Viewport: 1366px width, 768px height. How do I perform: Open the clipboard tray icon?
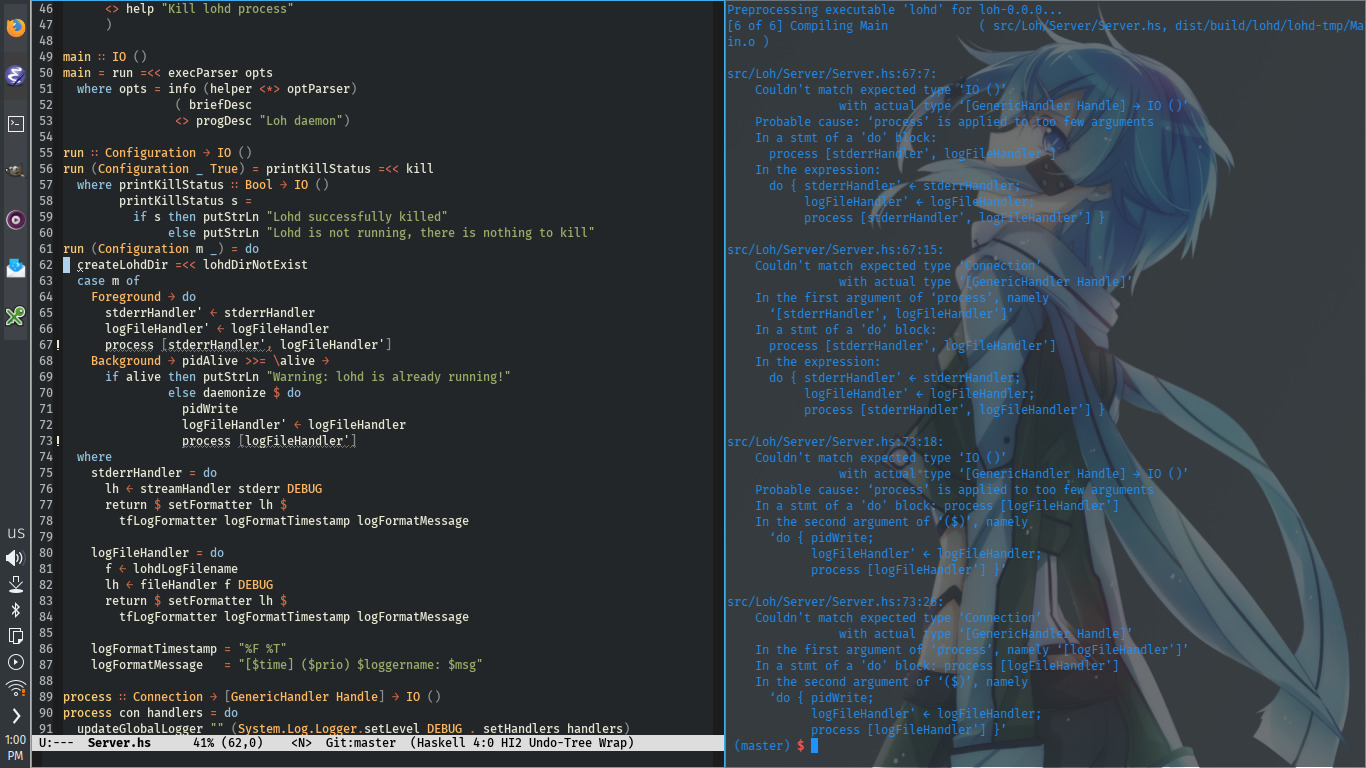tap(16, 636)
